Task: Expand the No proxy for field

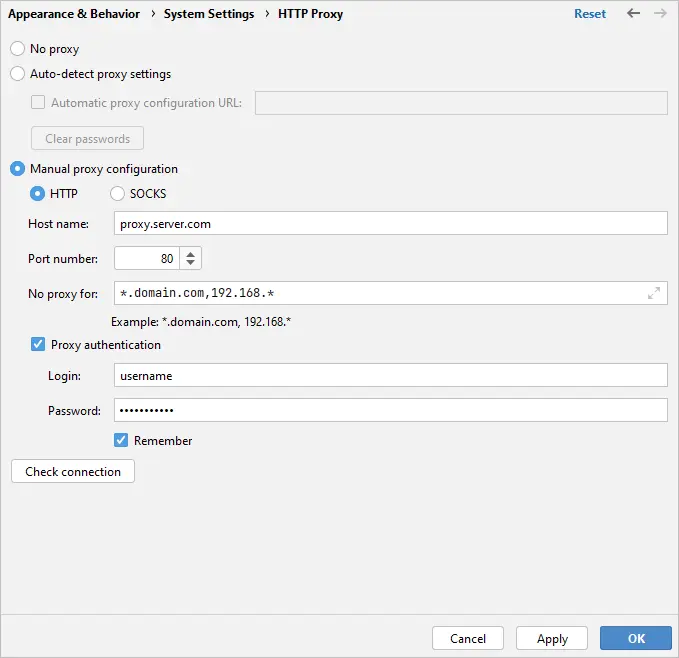Action: 654,293
